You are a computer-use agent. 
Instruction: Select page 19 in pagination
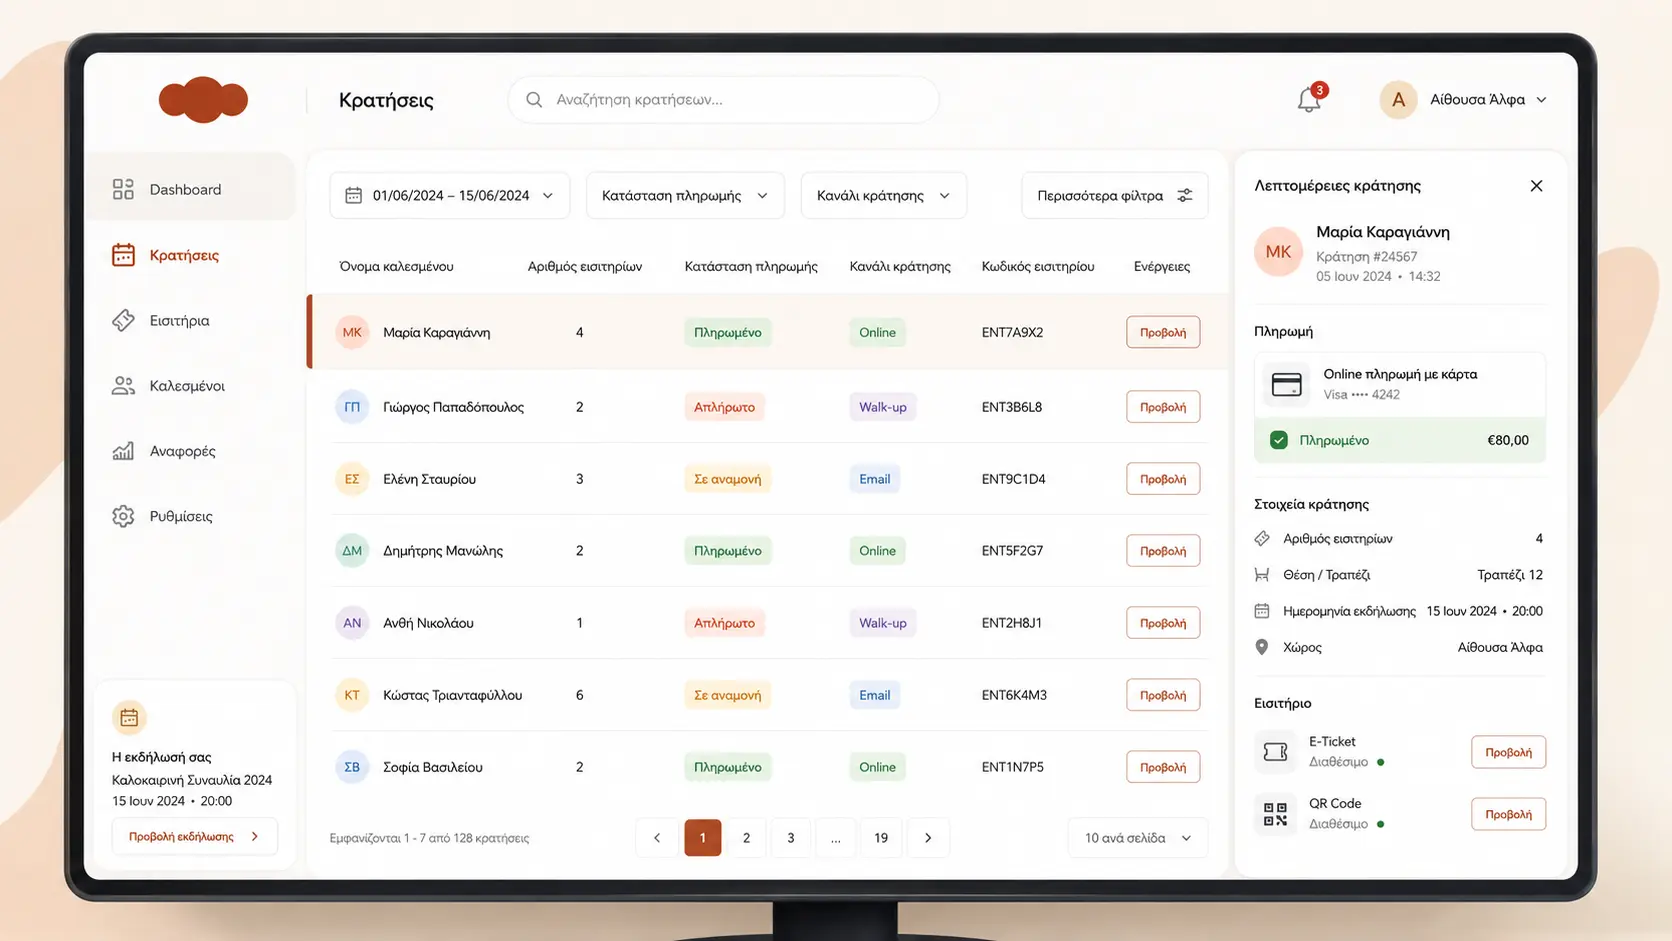coord(881,838)
